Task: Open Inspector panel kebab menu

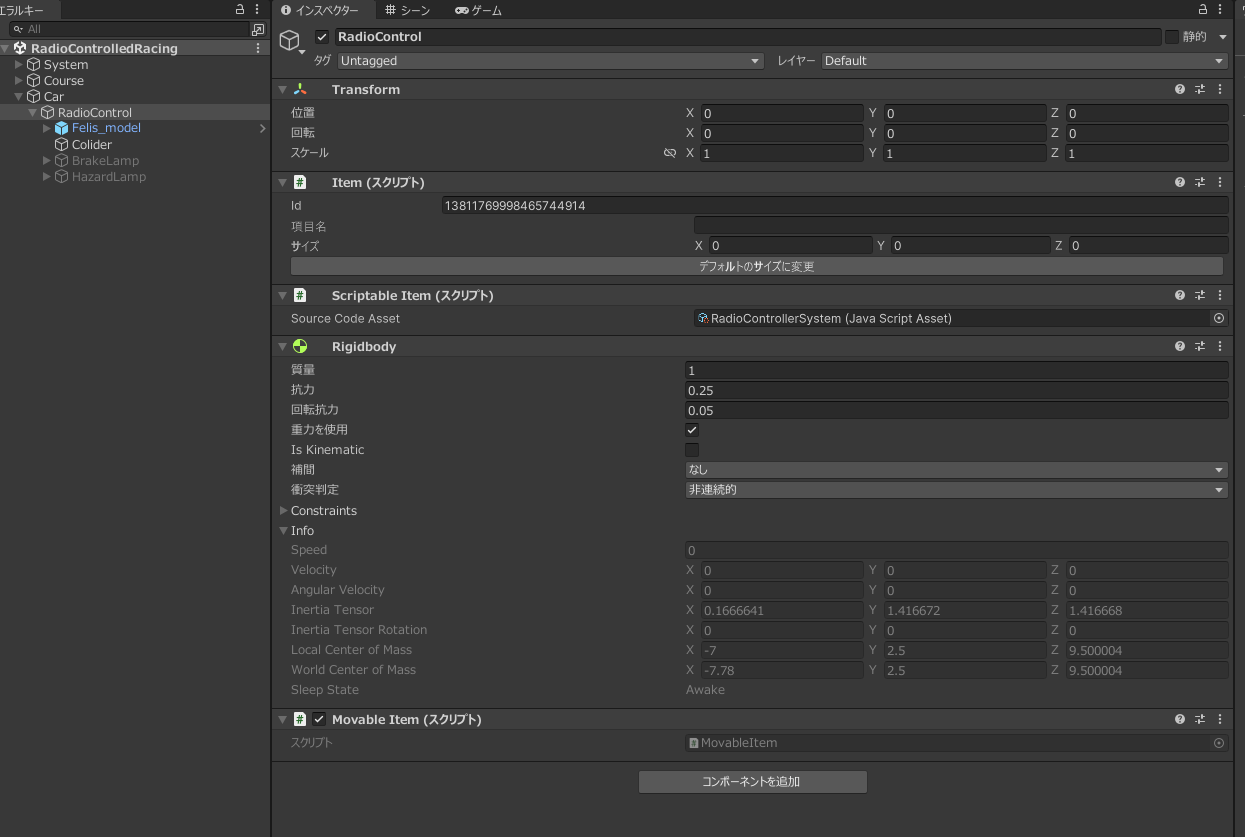Action: [1220, 9]
